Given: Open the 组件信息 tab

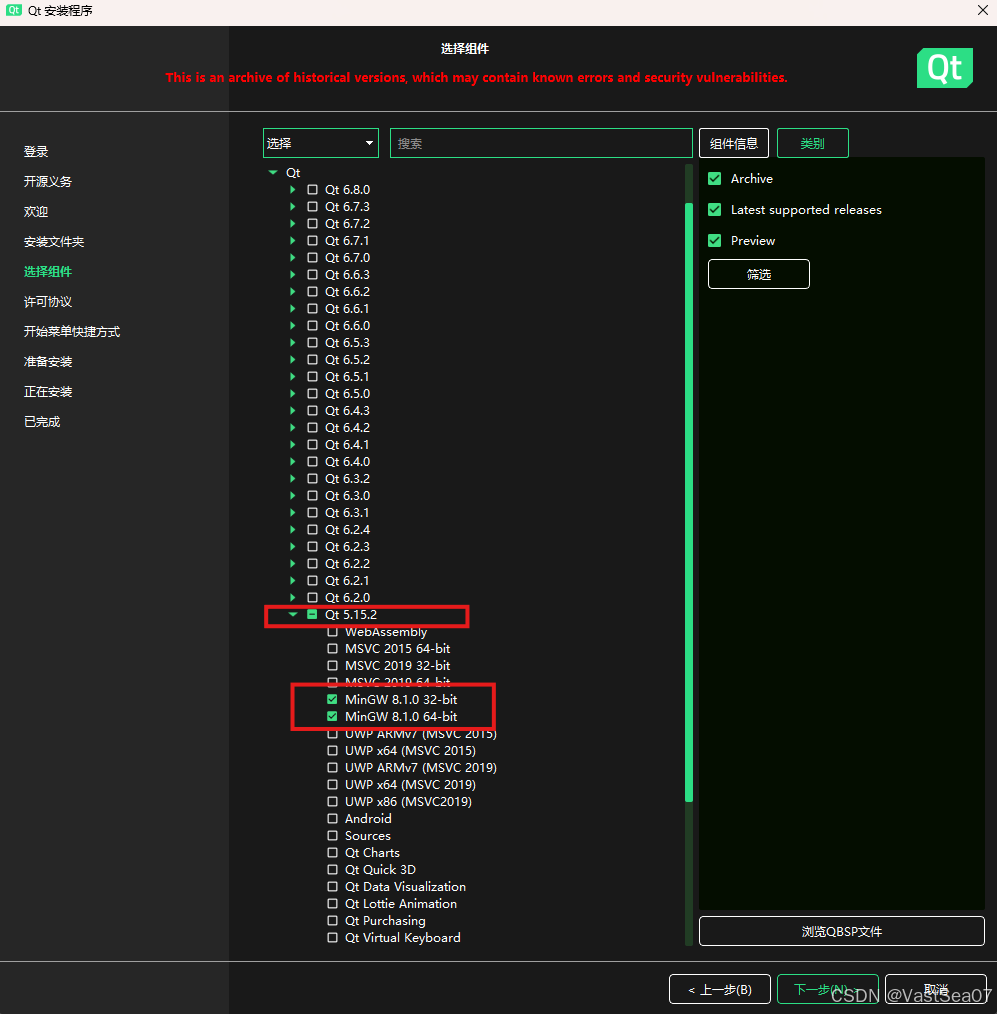Looking at the screenshot, I should pyautogui.click(x=734, y=143).
